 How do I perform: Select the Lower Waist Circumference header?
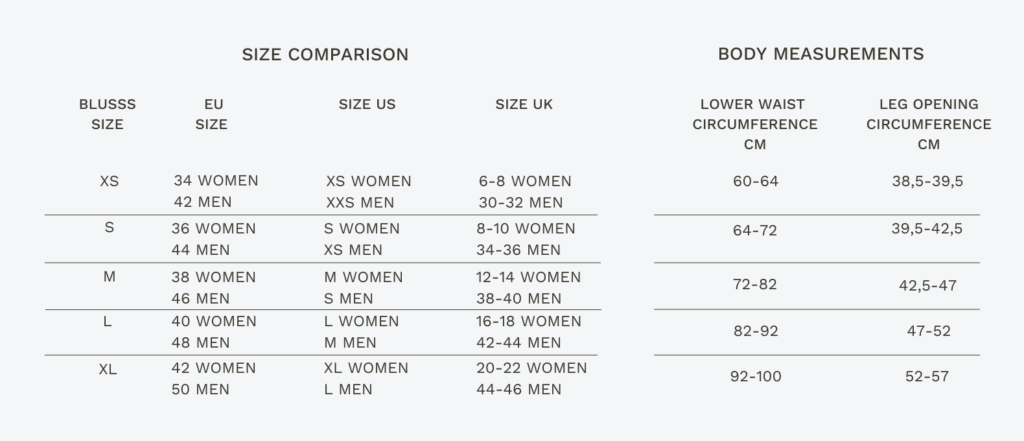pyautogui.click(x=753, y=124)
